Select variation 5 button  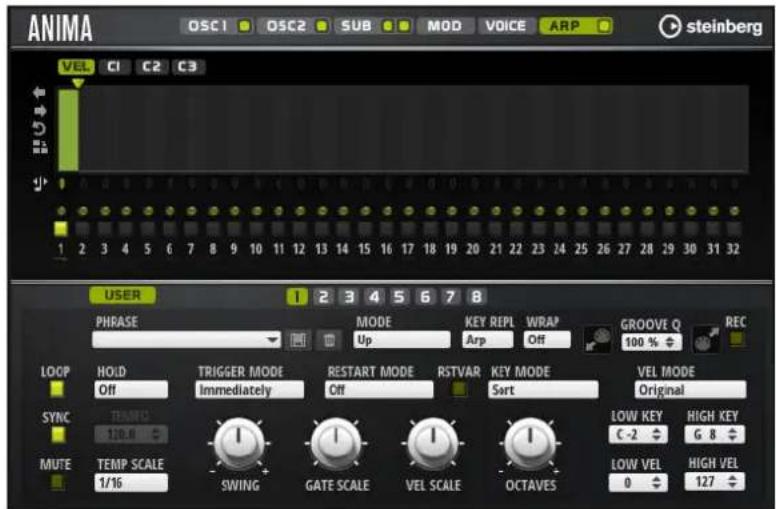tap(399, 297)
